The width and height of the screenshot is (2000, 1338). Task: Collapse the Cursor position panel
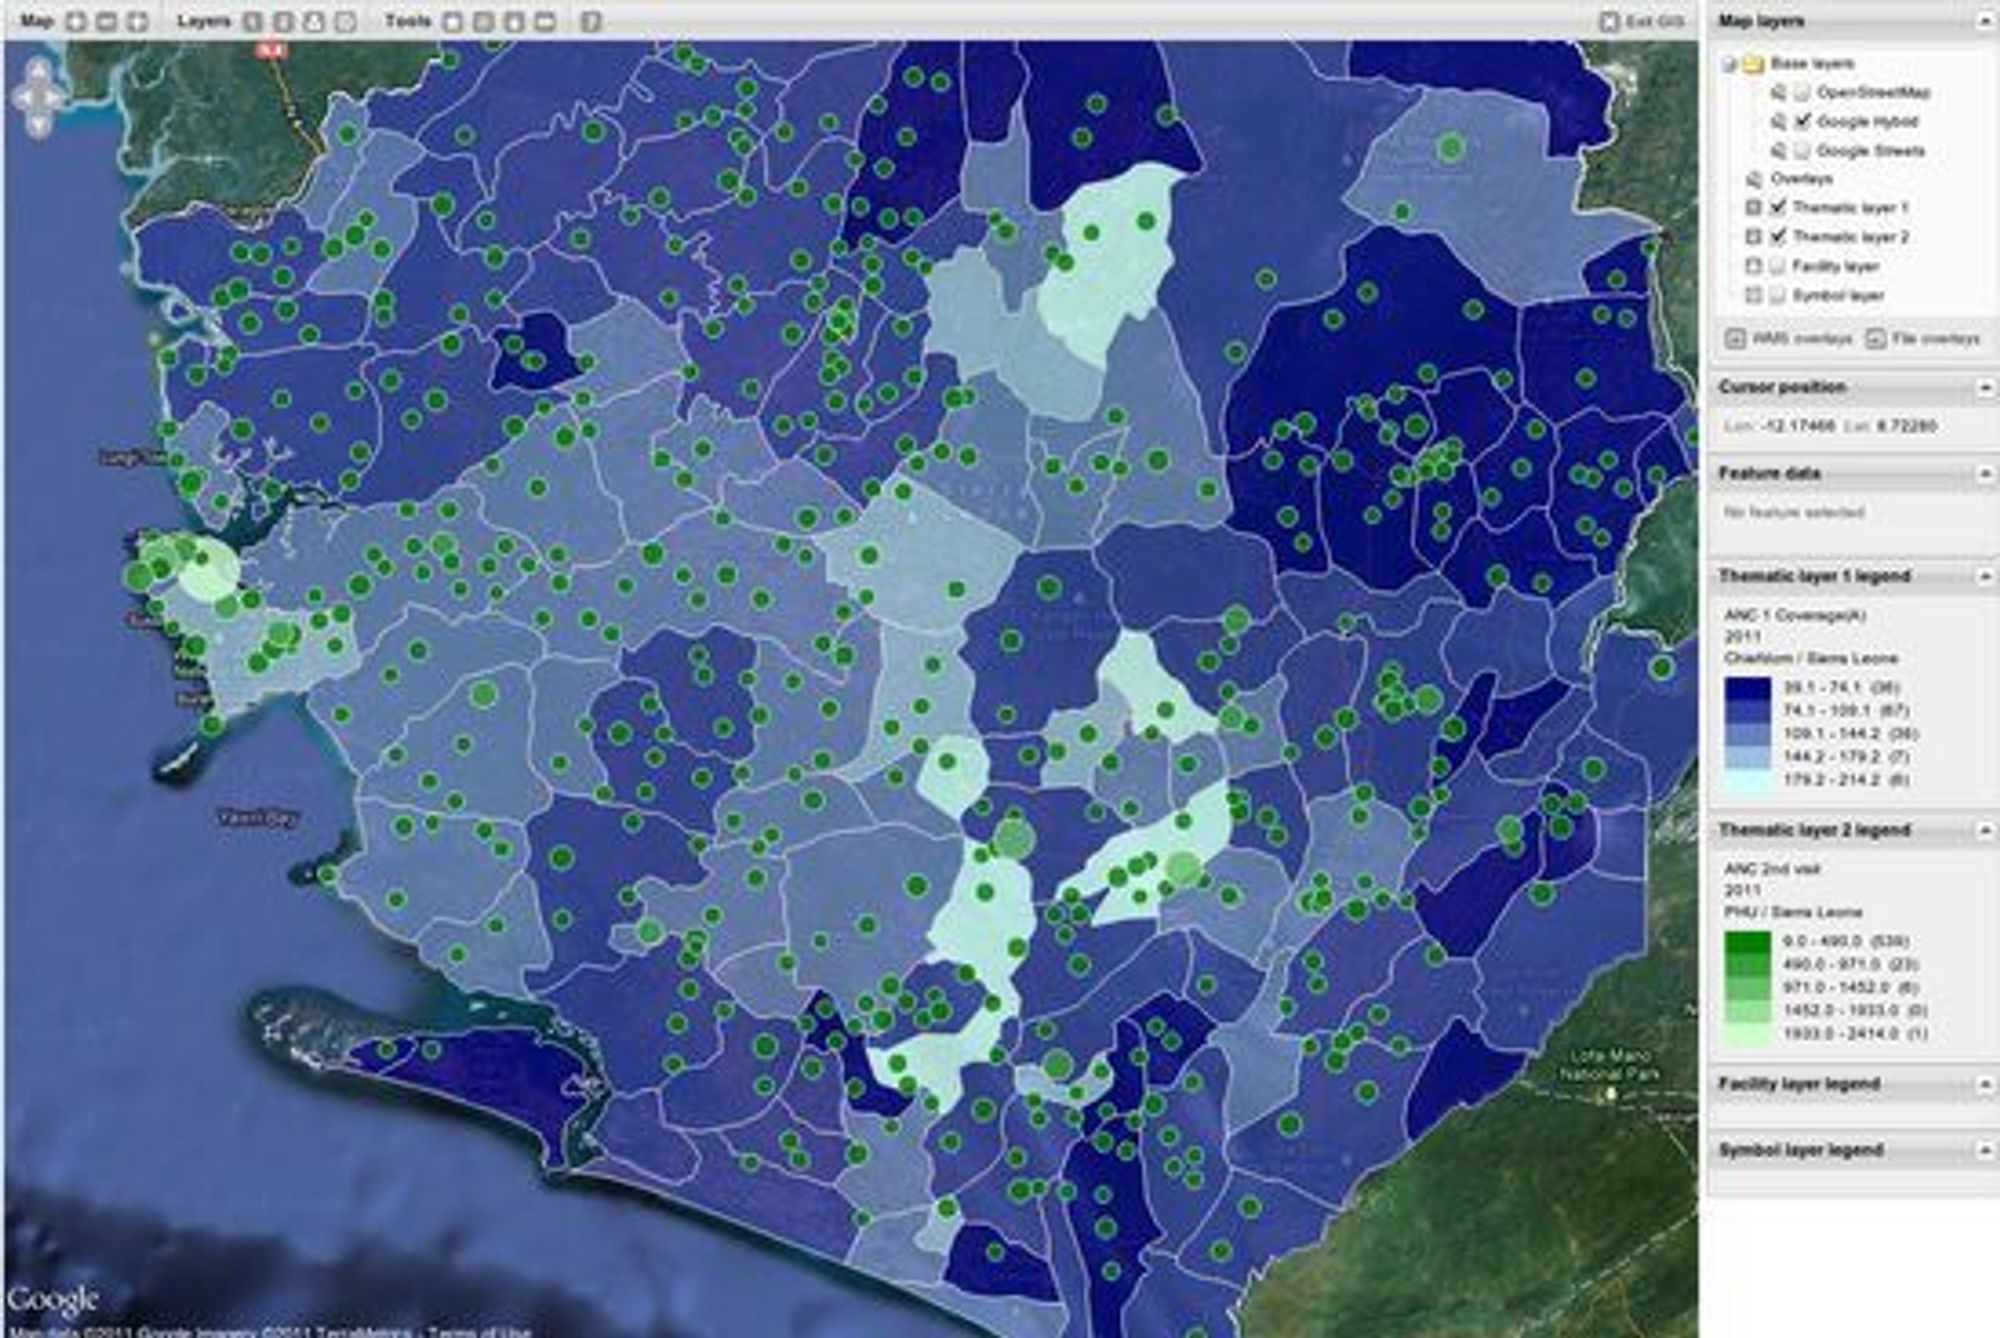pyautogui.click(x=1985, y=388)
